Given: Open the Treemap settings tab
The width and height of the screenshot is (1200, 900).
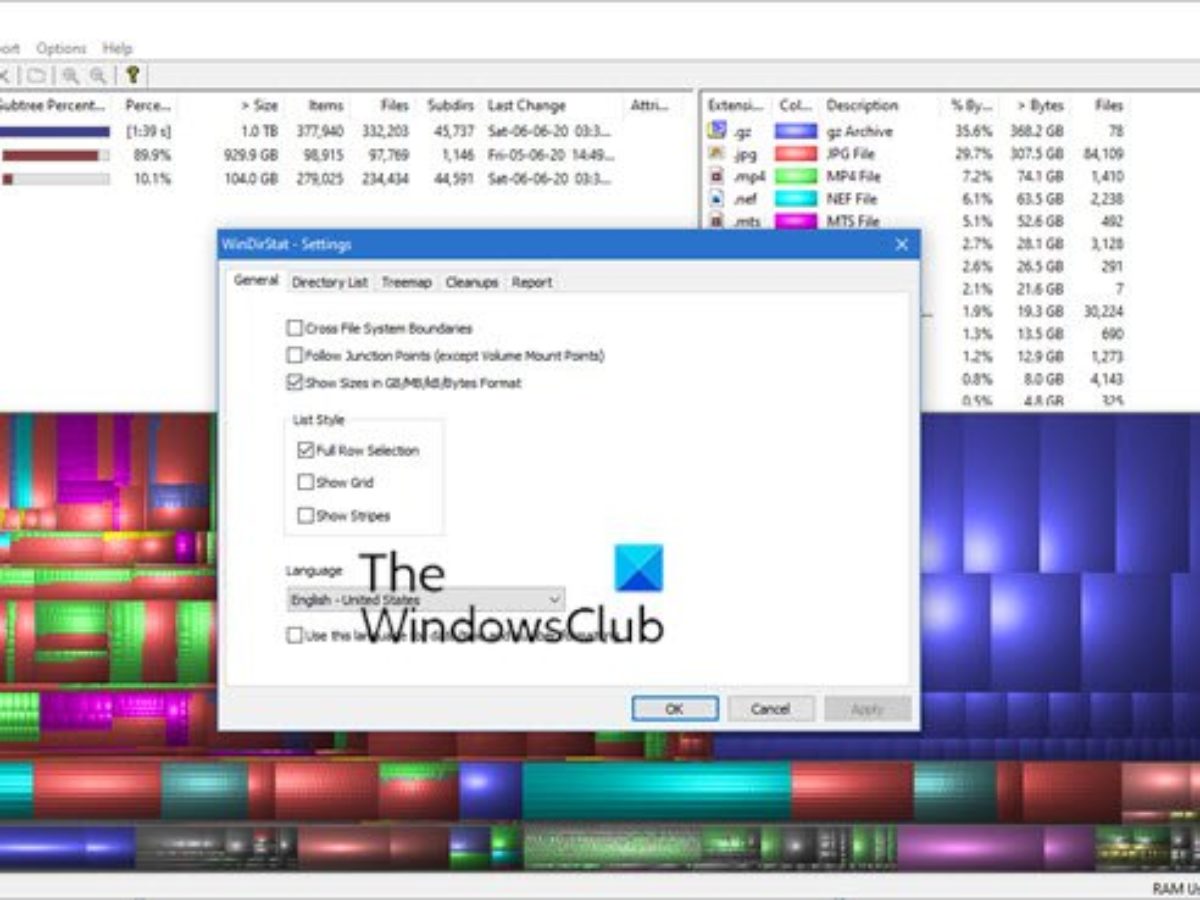Looking at the screenshot, I should click(x=406, y=283).
